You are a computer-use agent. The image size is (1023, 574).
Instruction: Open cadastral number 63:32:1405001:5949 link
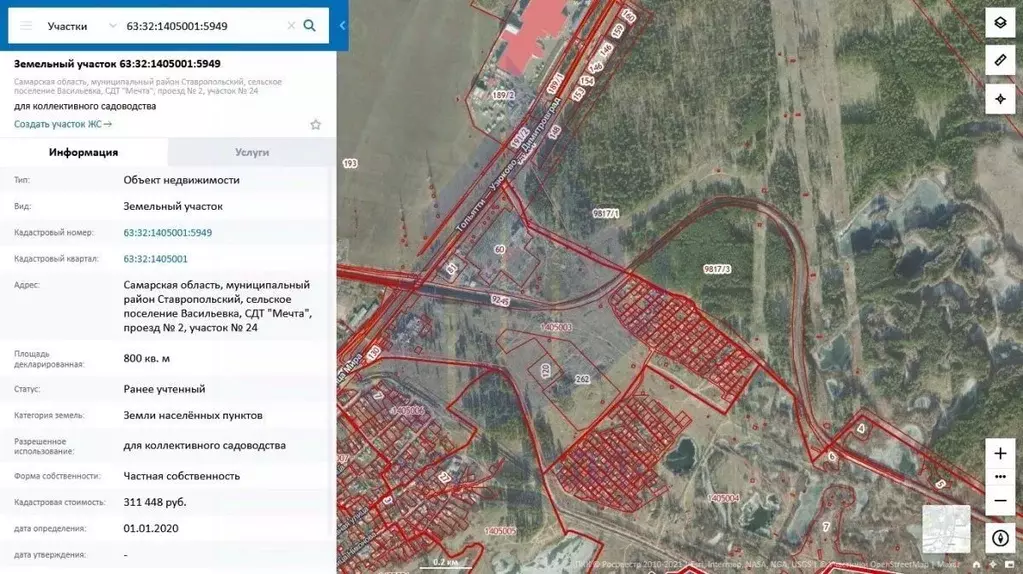coord(168,233)
